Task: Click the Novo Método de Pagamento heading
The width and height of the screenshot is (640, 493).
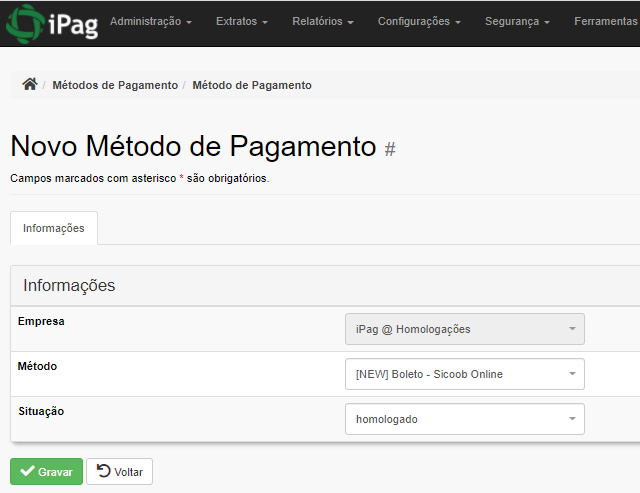Action: coord(193,146)
